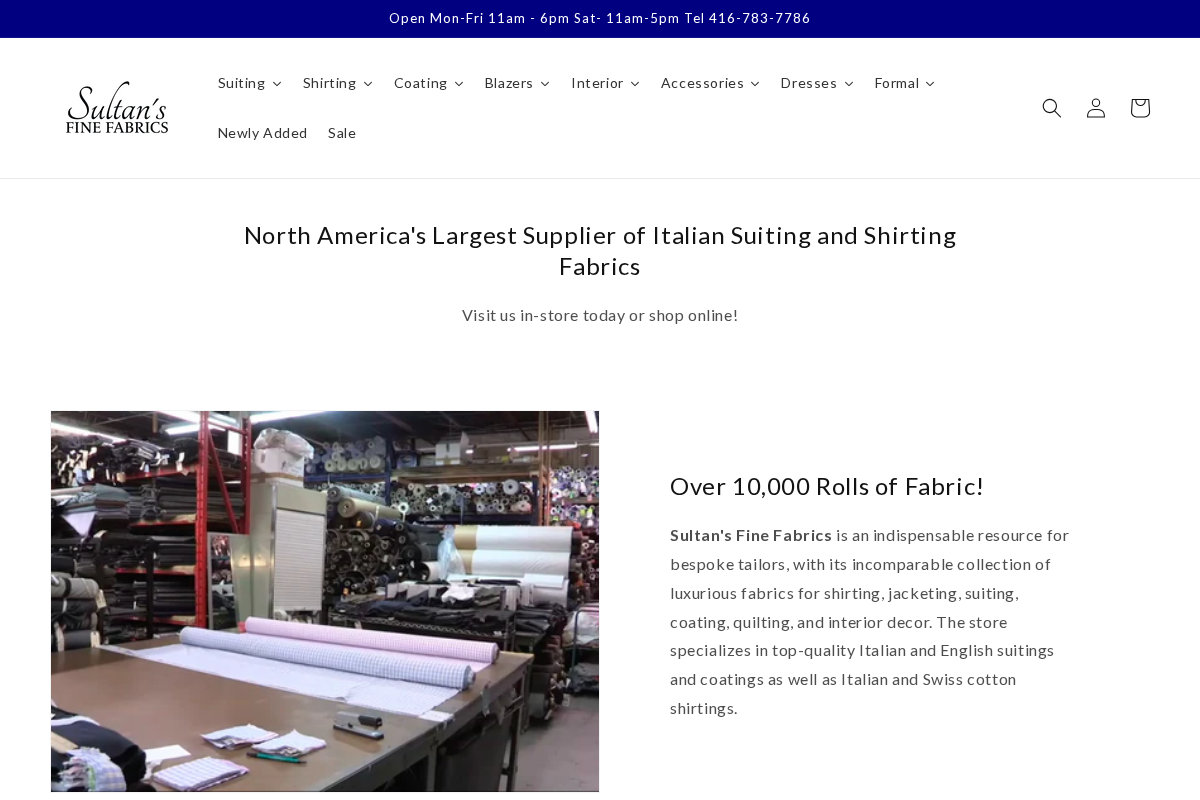
Task: Open the shopping cart icon
Action: [1140, 108]
